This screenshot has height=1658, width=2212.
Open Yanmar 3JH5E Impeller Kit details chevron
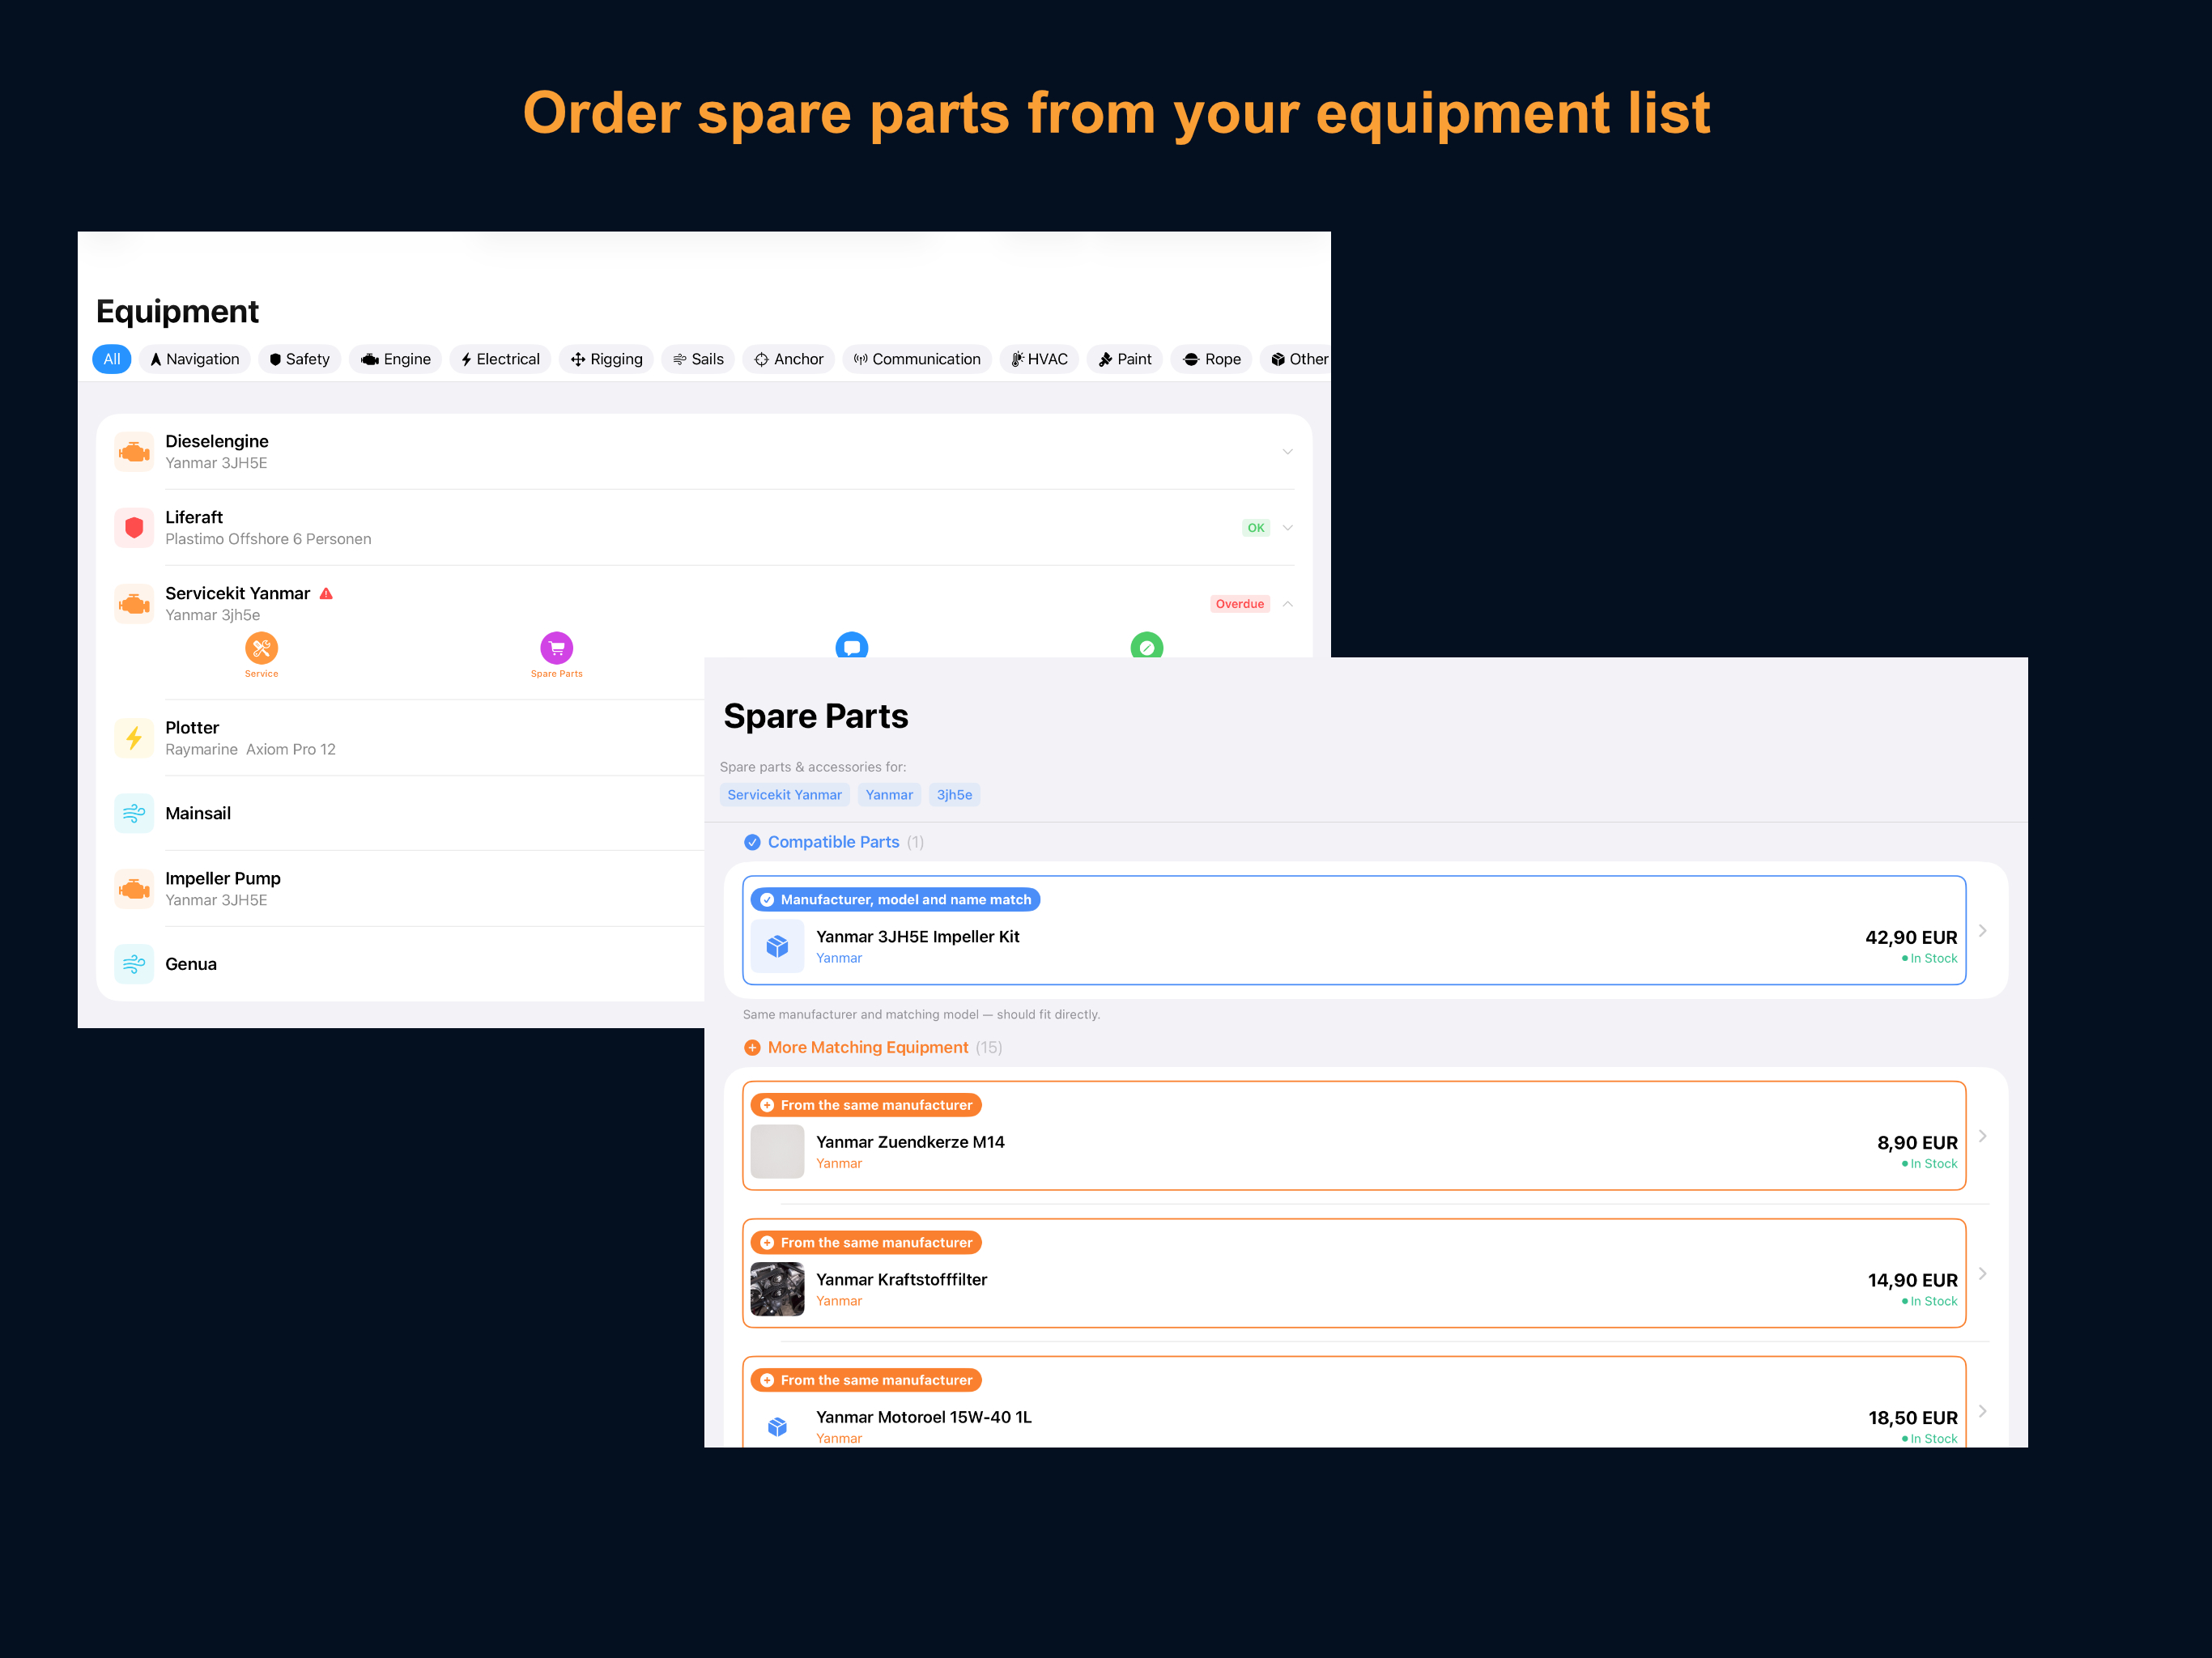pyautogui.click(x=1983, y=931)
